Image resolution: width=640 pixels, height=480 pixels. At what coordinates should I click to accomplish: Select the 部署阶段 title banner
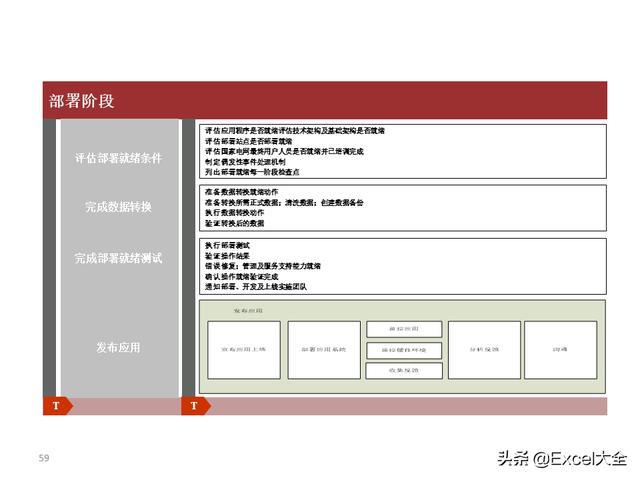pos(325,100)
